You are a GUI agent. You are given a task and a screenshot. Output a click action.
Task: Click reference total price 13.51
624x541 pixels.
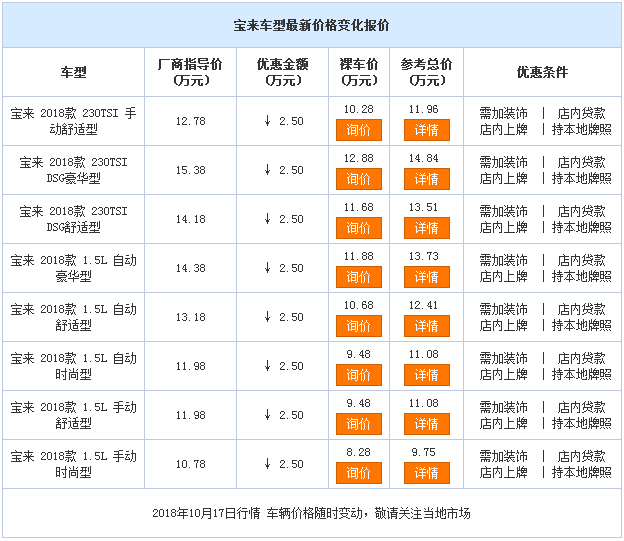pos(423,207)
